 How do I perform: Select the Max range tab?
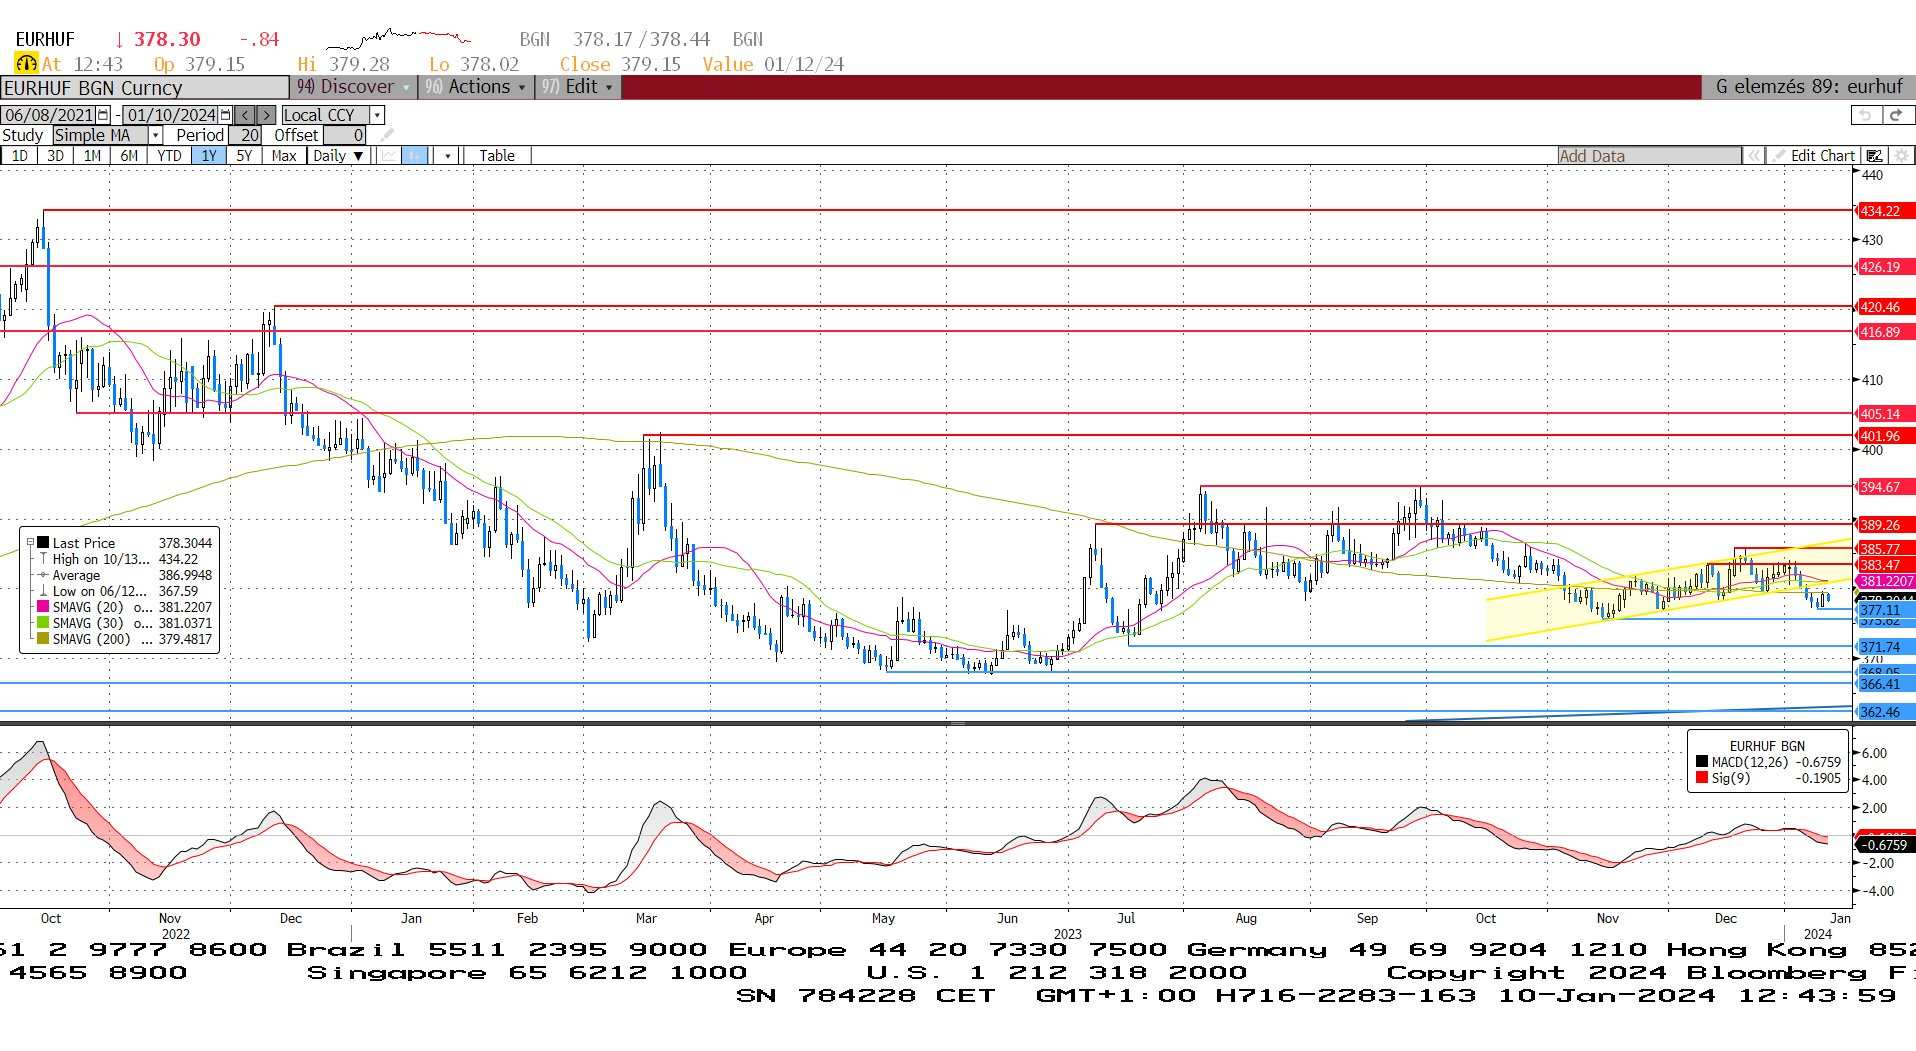tap(284, 156)
